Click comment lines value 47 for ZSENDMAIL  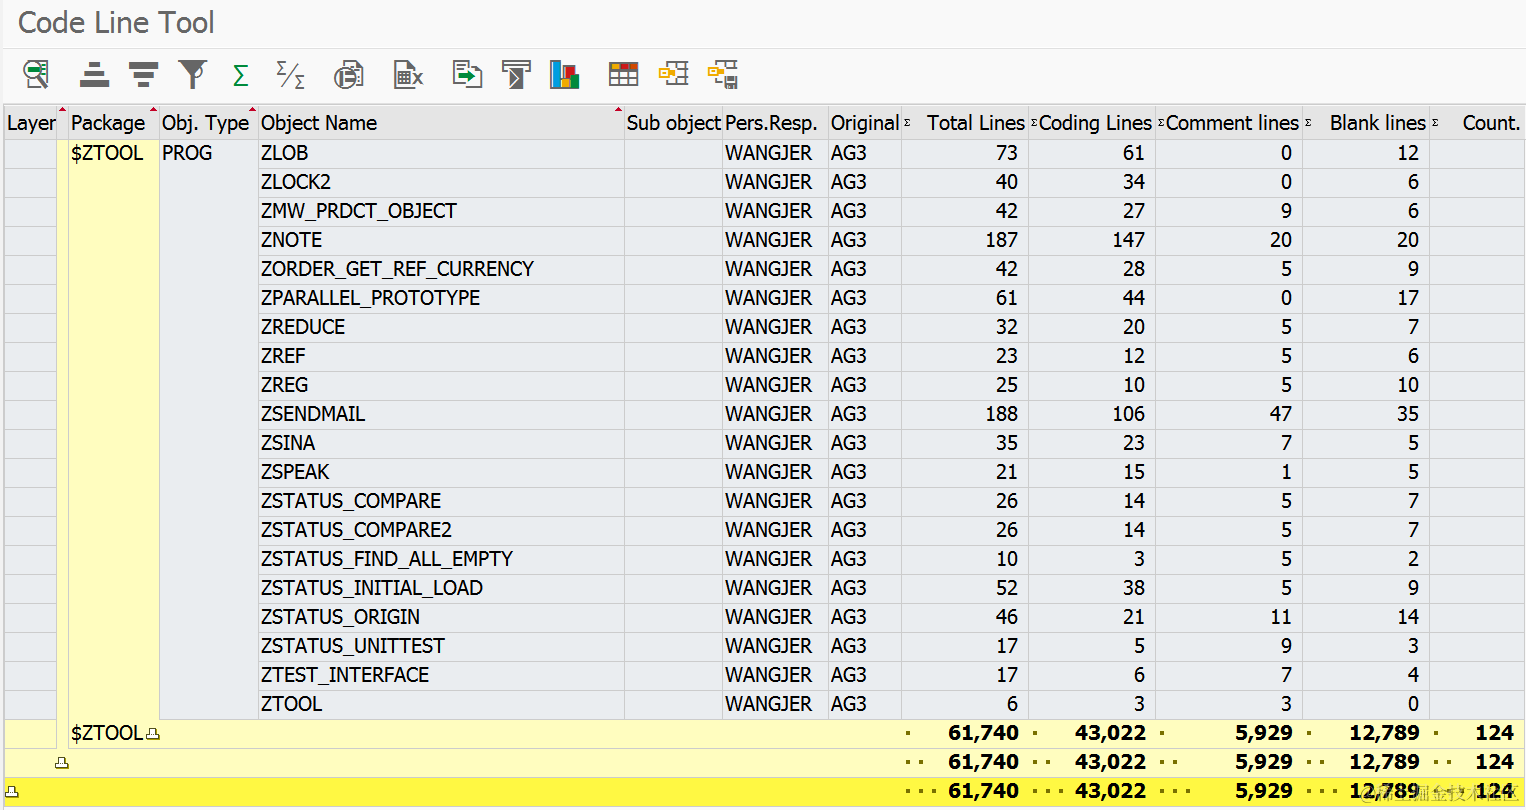[1280, 414]
